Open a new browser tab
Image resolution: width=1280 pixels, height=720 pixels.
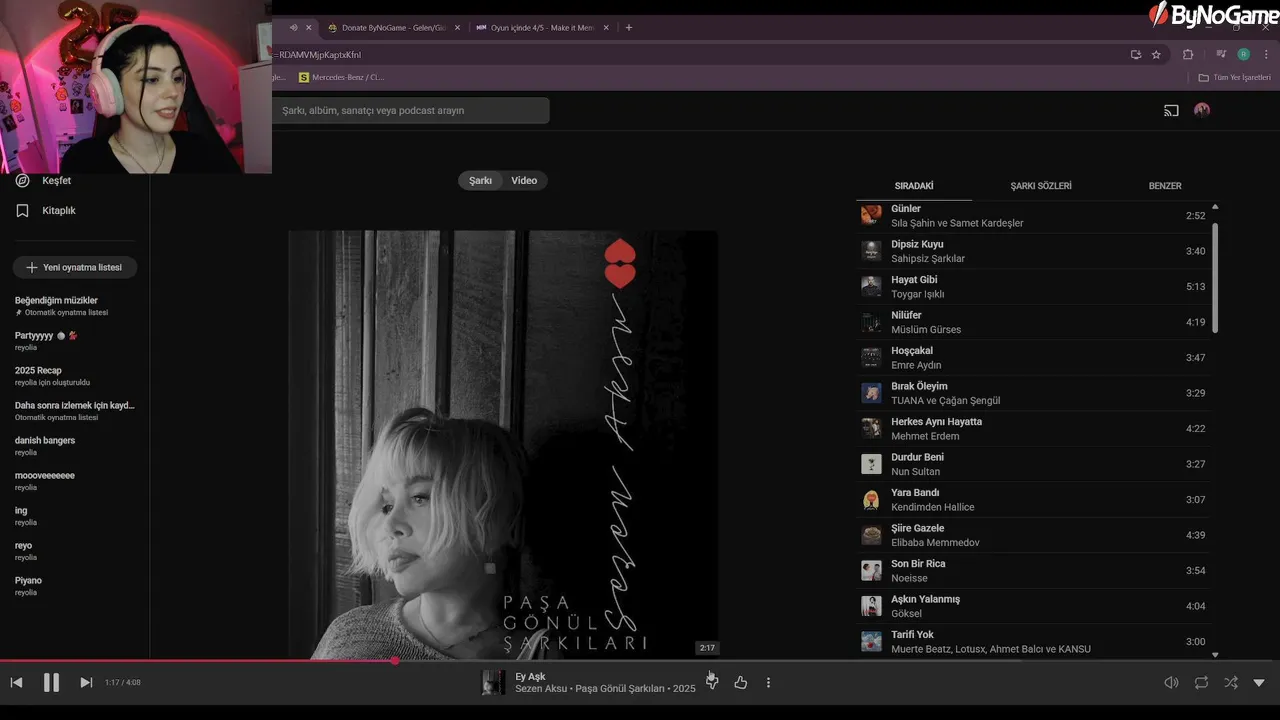click(628, 28)
